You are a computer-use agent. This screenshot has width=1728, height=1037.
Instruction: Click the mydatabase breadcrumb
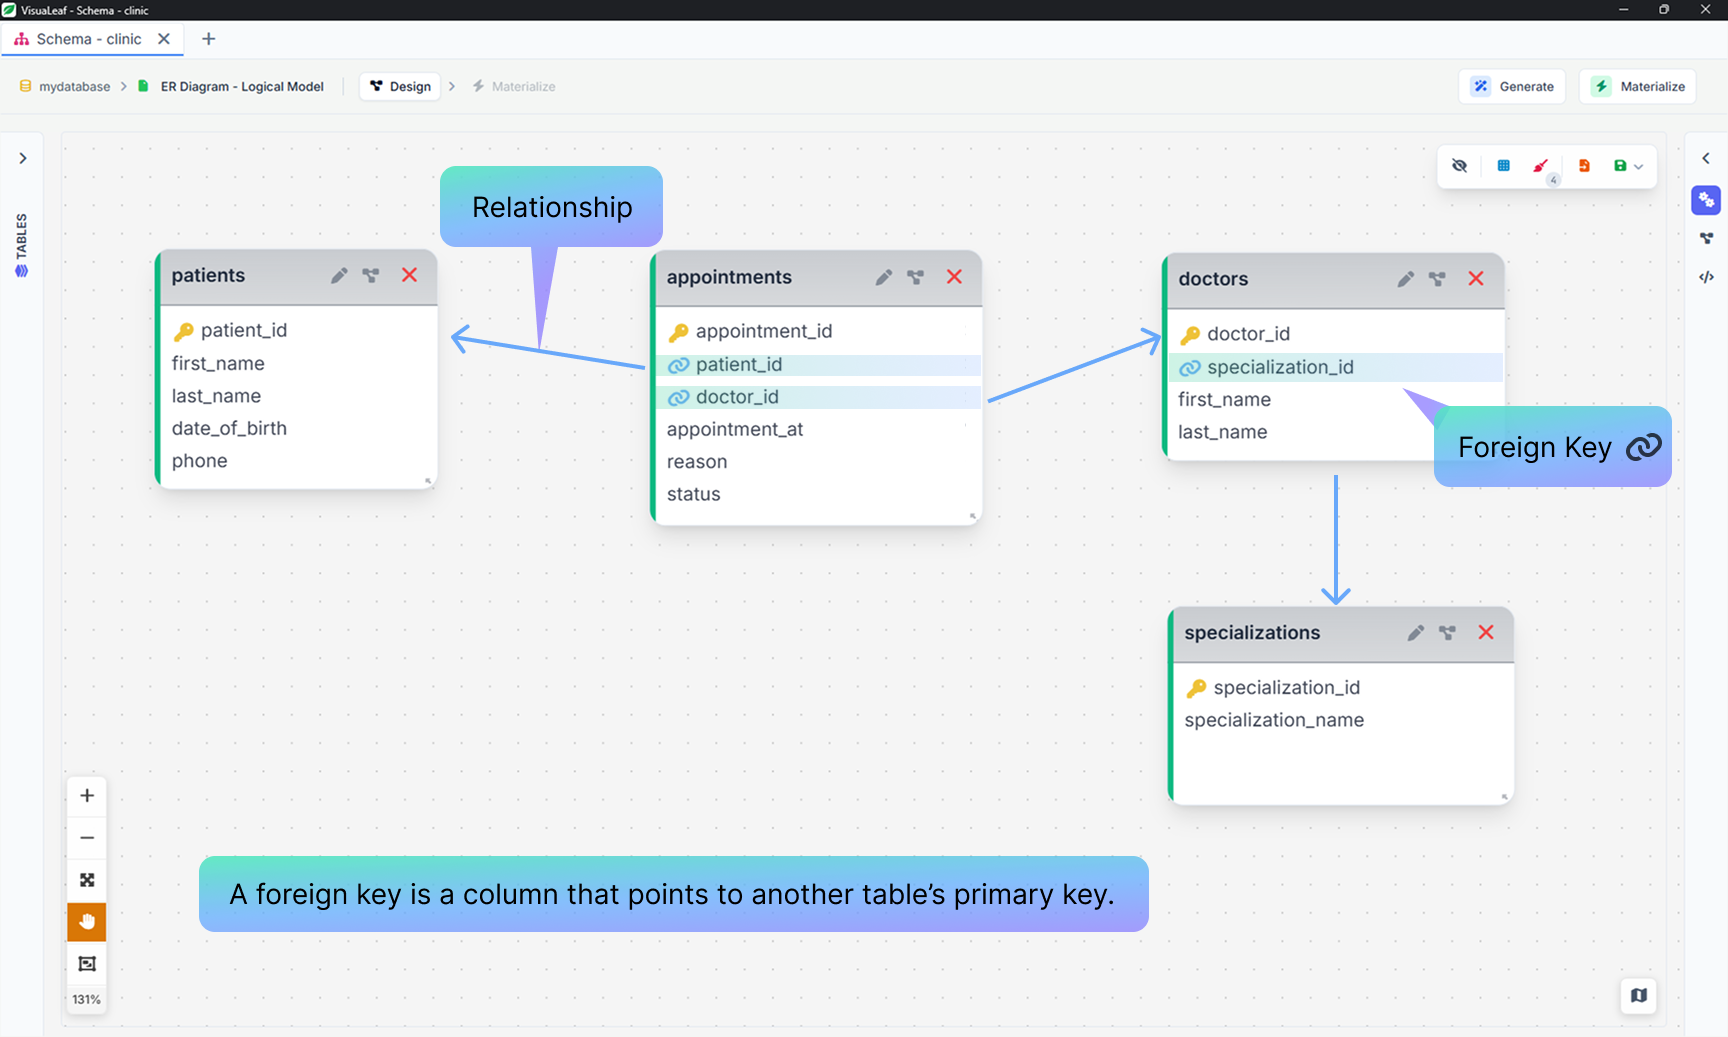pyautogui.click(x=65, y=87)
